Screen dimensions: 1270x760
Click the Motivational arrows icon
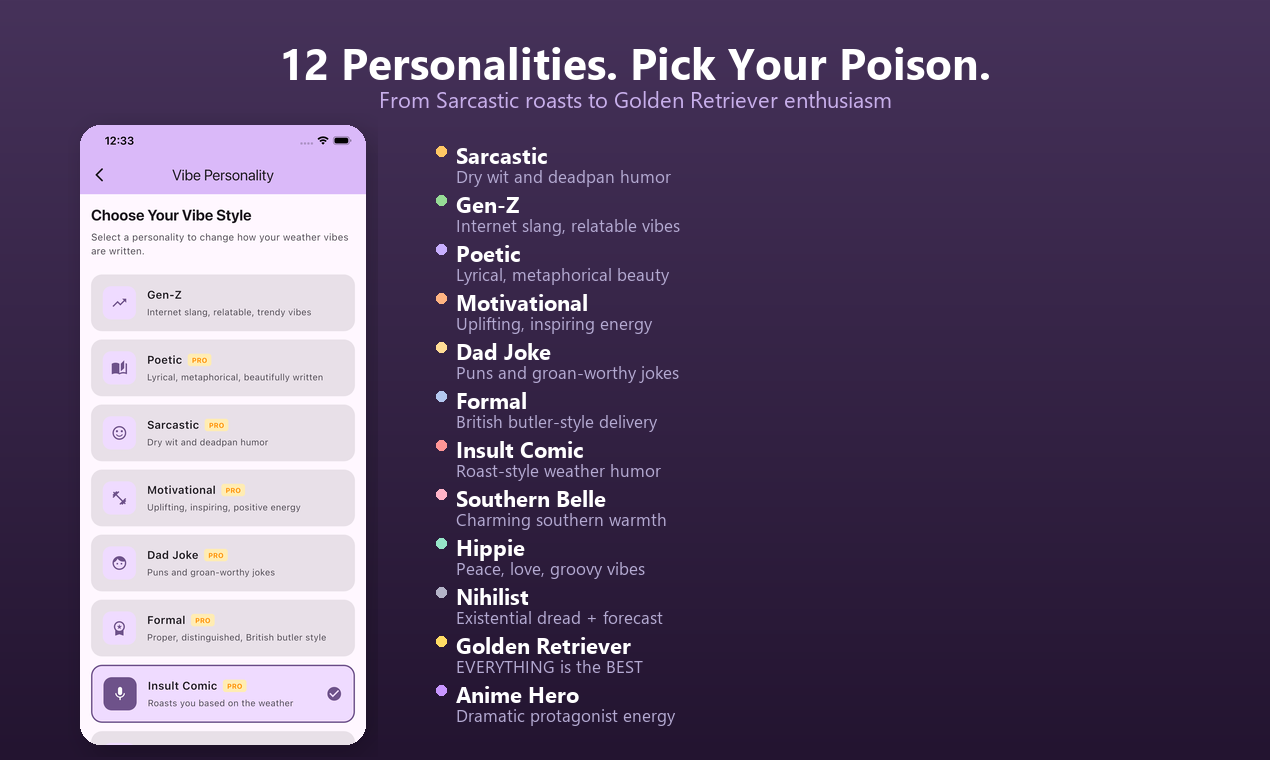pyautogui.click(x=120, y=497)
